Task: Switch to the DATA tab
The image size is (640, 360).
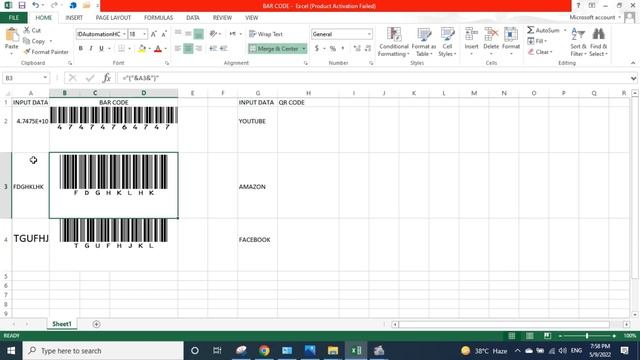Action: point(193,18)
